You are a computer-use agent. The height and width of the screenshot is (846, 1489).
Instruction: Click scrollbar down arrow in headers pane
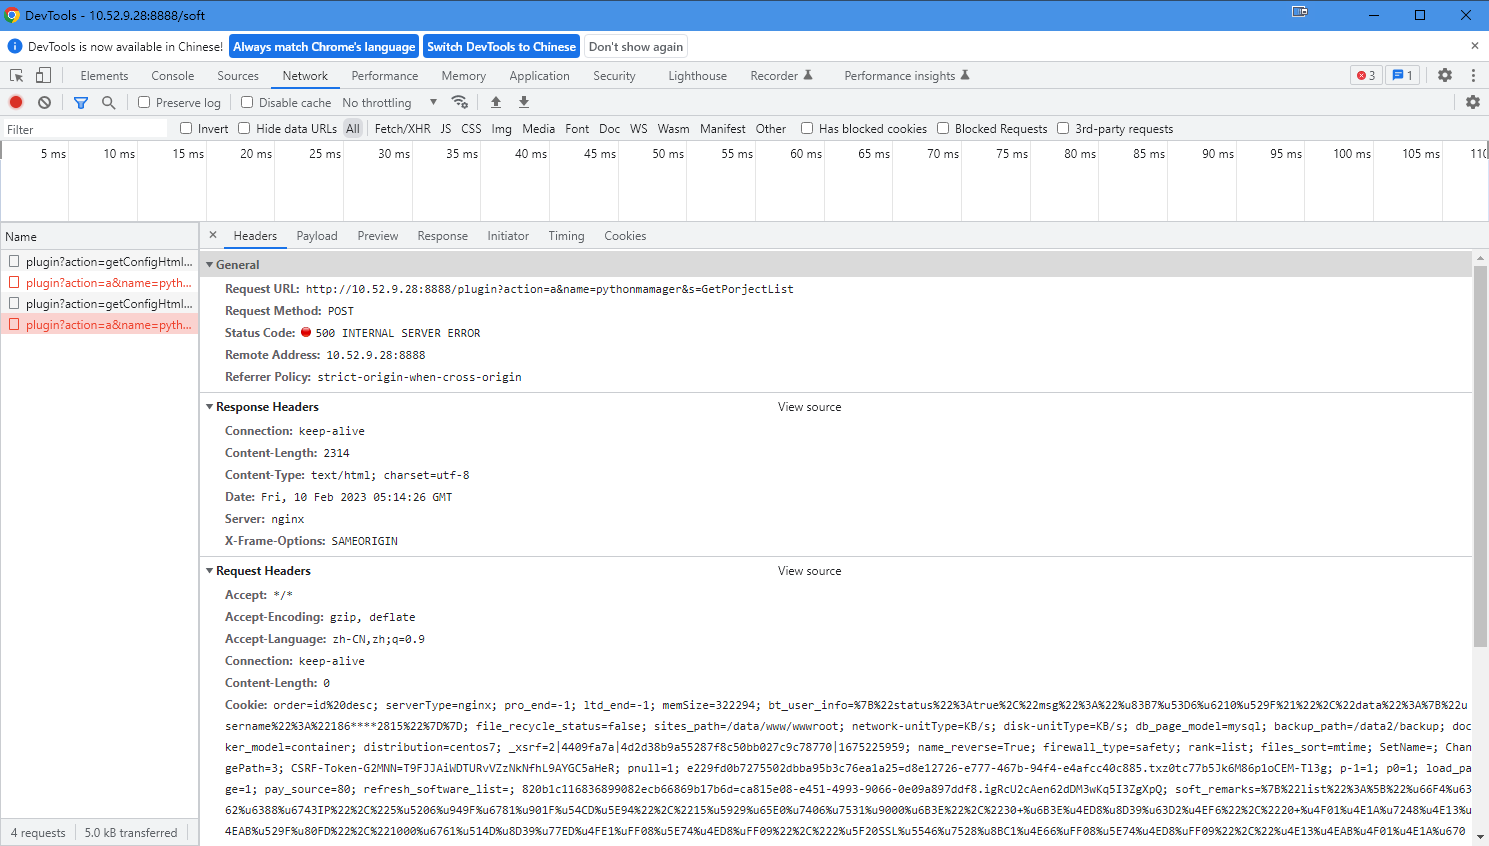1480,837
